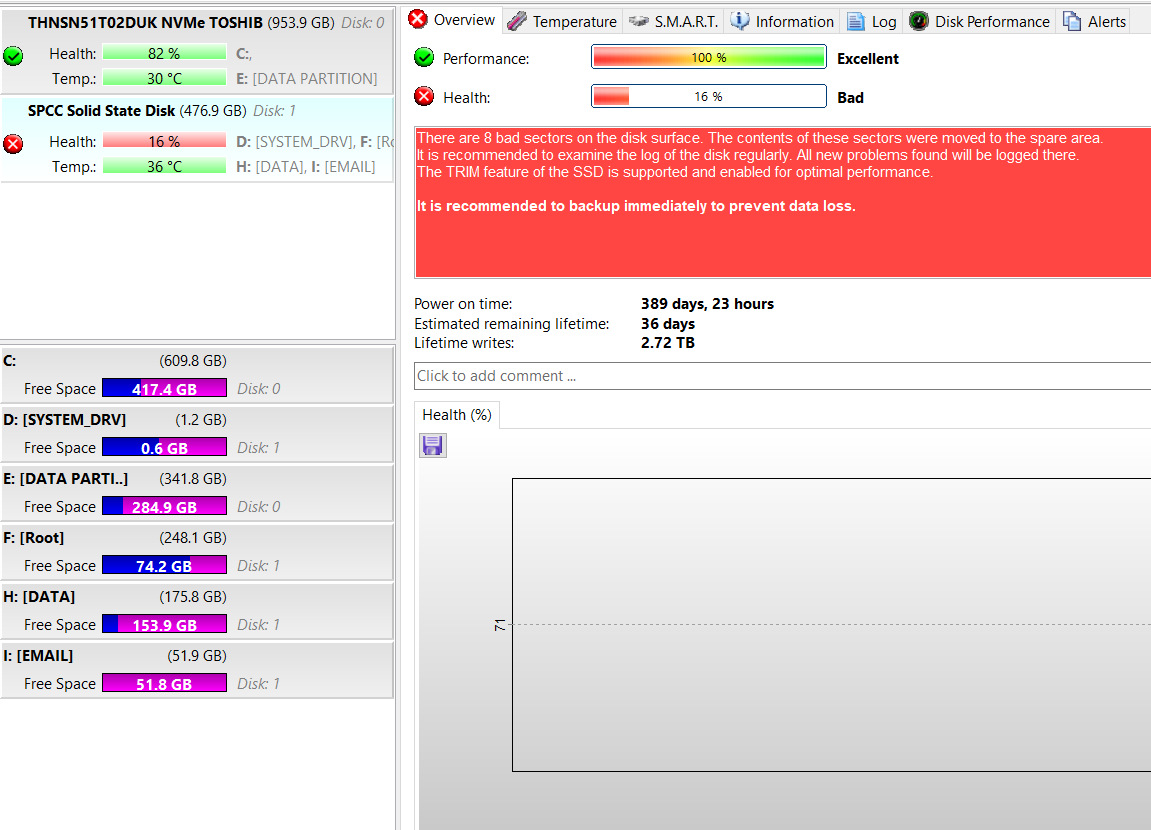Click the 'Estimated remaining lifetime:' label
Viewport: 1151px width, 830px height.
point(512,324)
